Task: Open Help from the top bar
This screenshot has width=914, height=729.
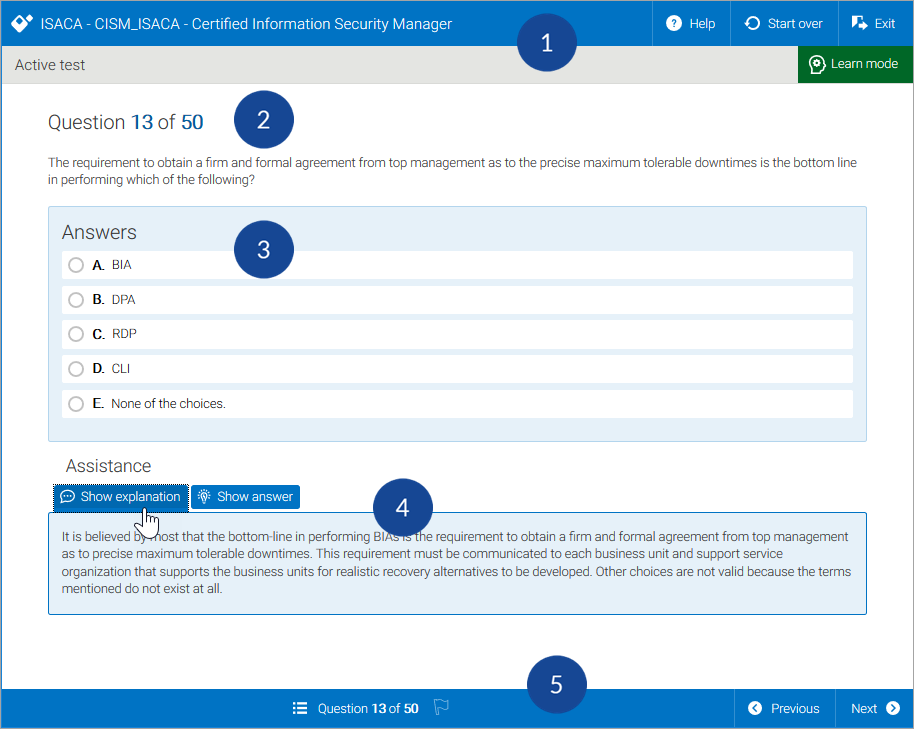Action: pos(691,23)
